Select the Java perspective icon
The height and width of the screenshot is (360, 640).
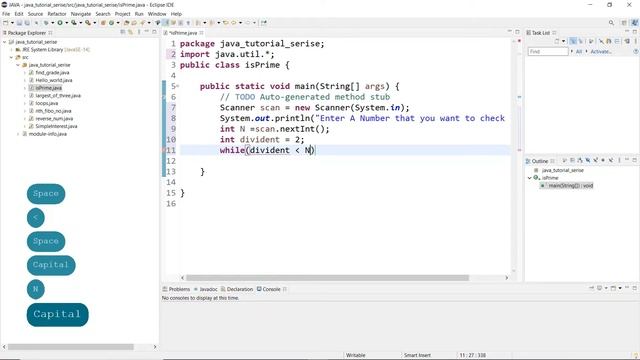click(635, 23)
